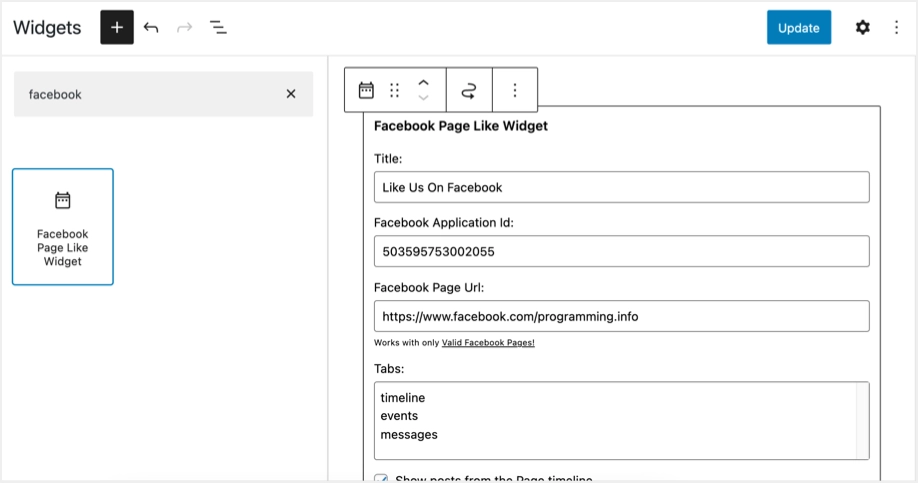
Task: Focus the Facebook Page Url field
Action: [x=621, y=316]
